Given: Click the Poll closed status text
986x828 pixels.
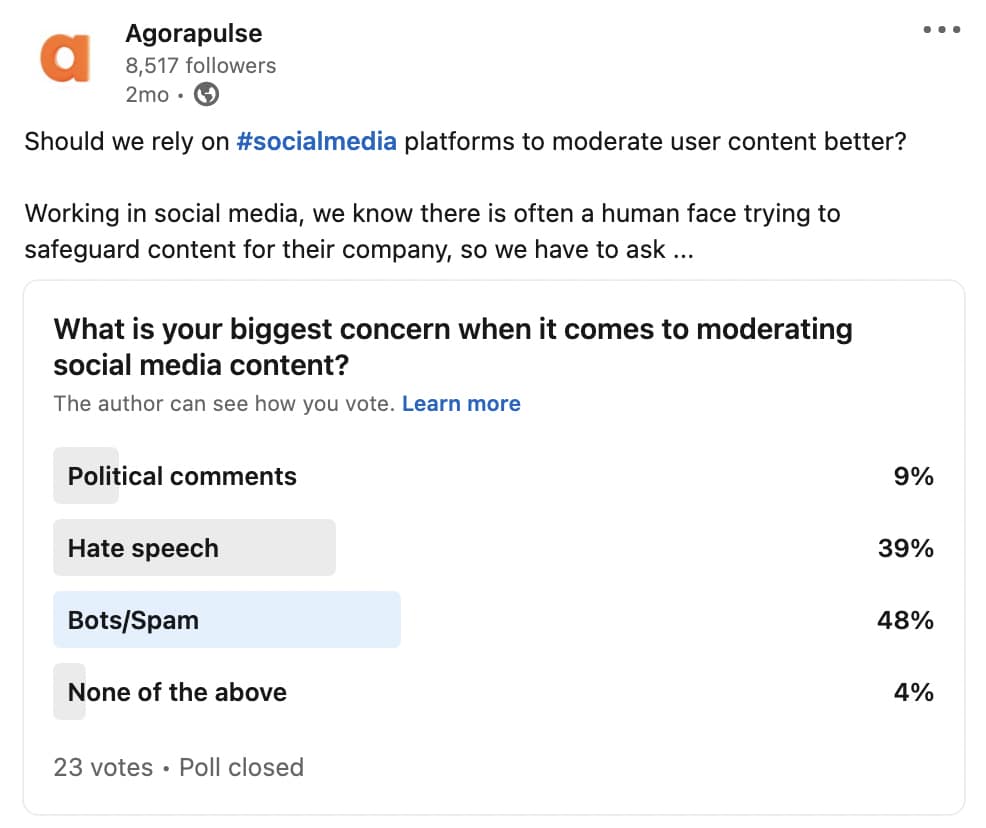Looking at the screenshot, I should tap(241, 767).
